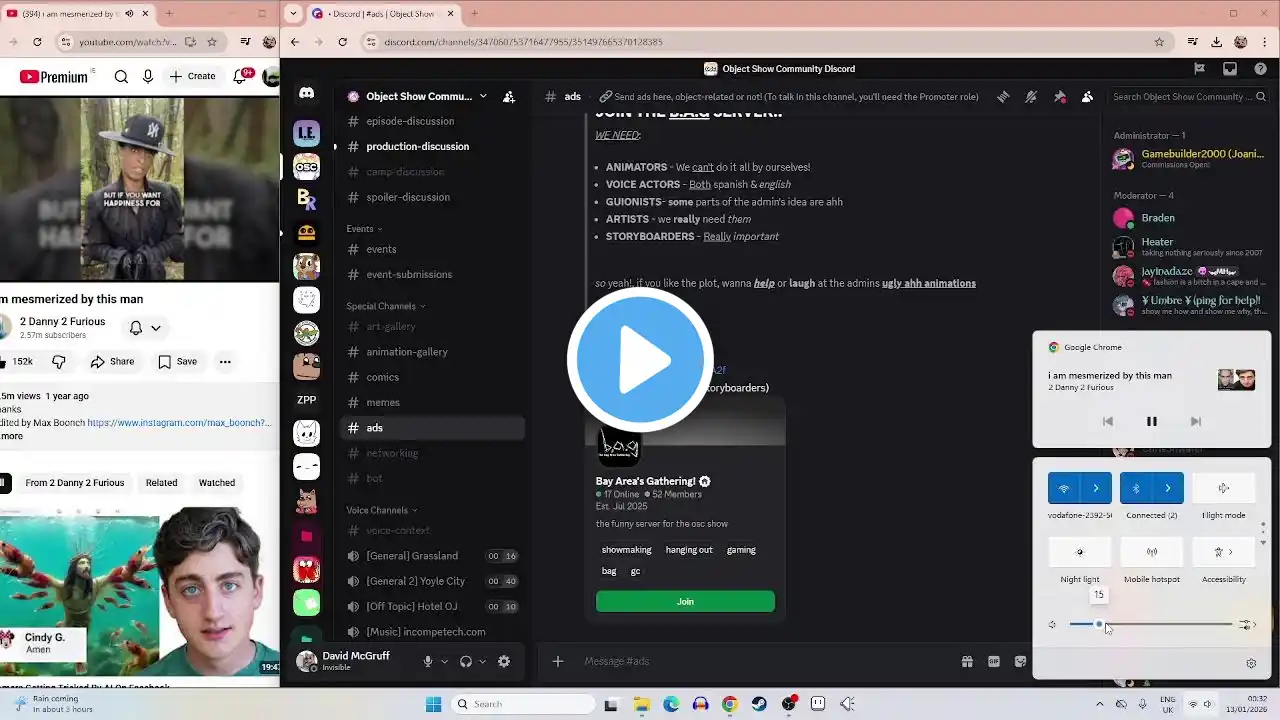Image resolution: width=1280 pixels, height=720 pixels.
Task: Open File Explorer from the taskbar
Action: [x=640, y=704]
